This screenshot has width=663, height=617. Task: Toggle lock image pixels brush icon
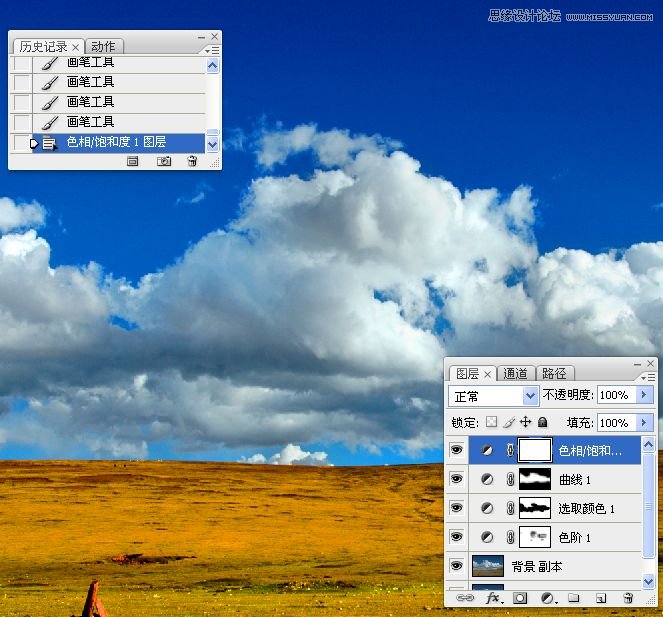[x=510, y=422]
